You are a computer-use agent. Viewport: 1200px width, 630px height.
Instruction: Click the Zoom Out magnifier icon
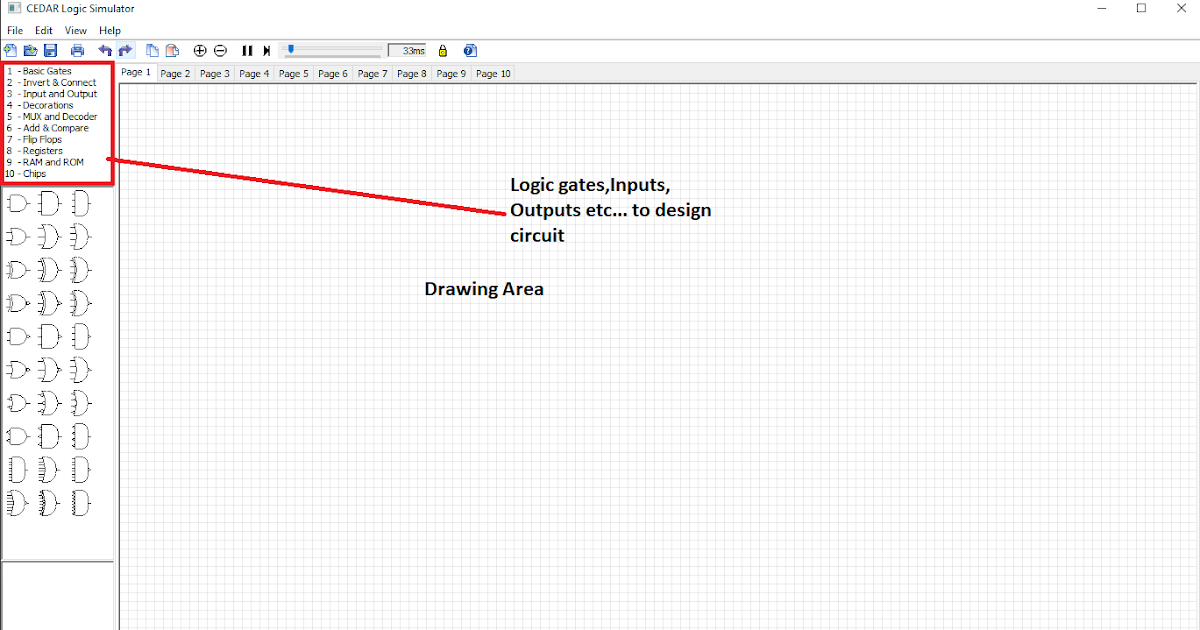[220, 50]
